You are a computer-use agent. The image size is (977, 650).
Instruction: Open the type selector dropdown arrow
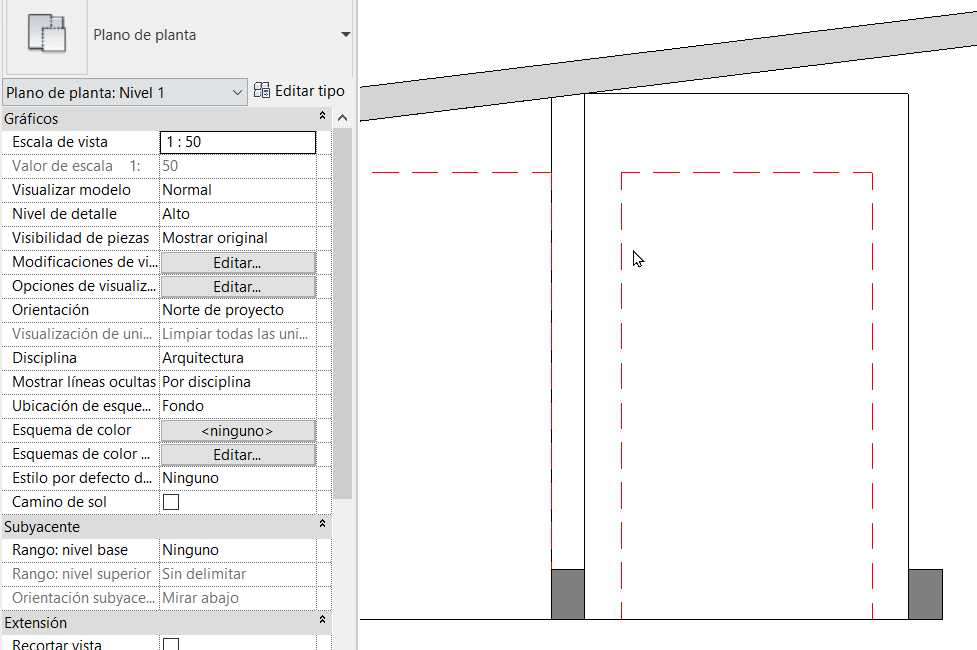click(346, 34)
